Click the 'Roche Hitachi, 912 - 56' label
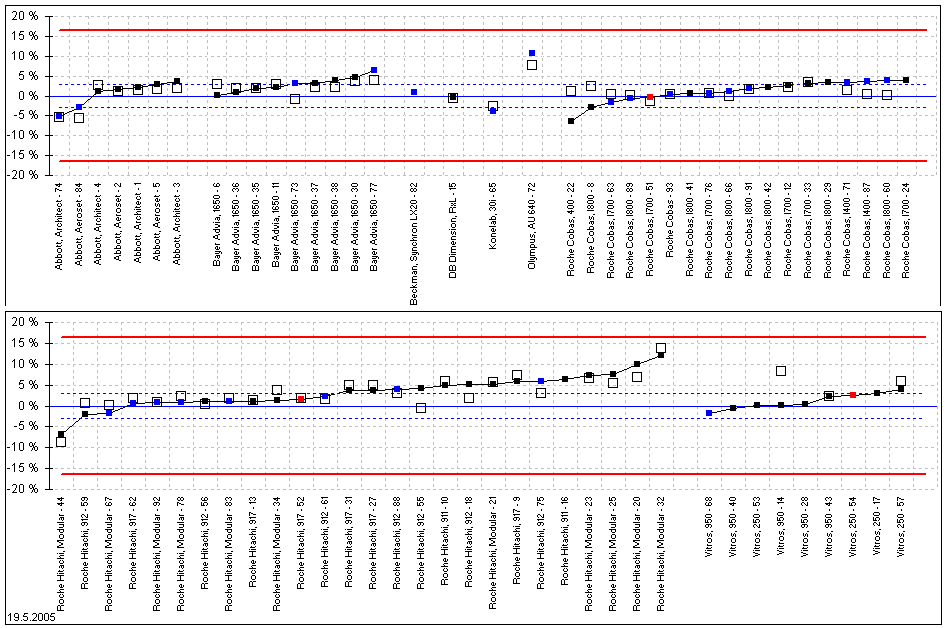Image resolution: width=948 pixels, height=628 pixels. (205, 543)
